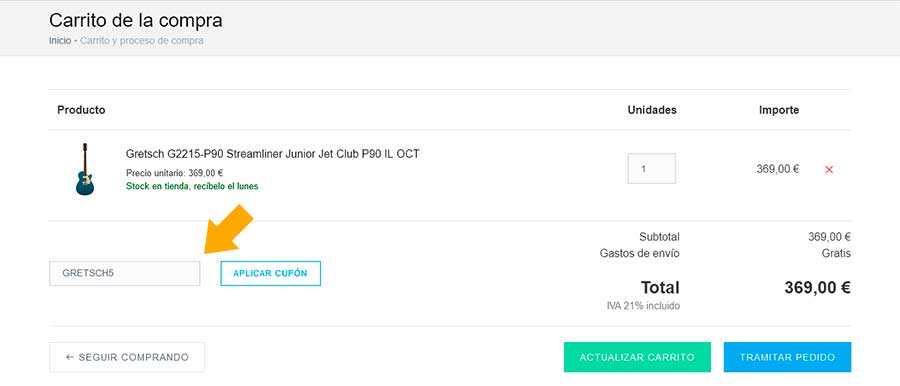
Task: Click the Unidades column header
Action: (652, 110)
